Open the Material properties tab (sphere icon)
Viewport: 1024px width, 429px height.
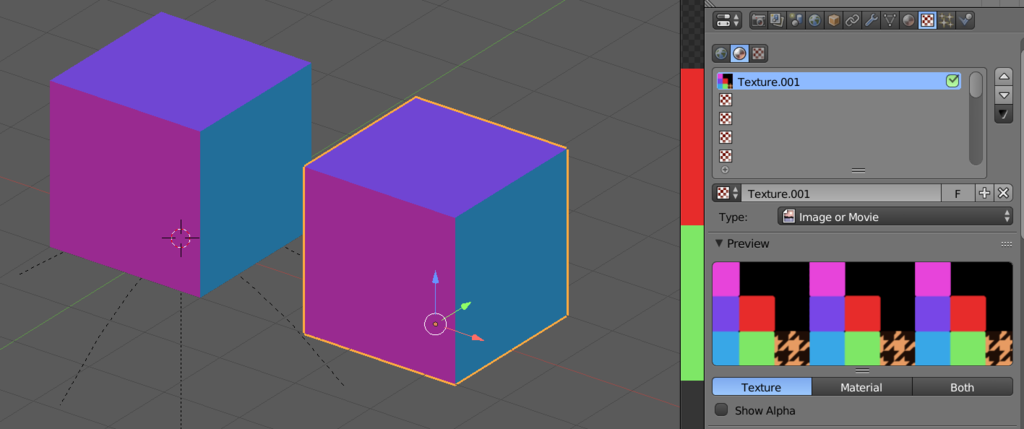[908, 20]
